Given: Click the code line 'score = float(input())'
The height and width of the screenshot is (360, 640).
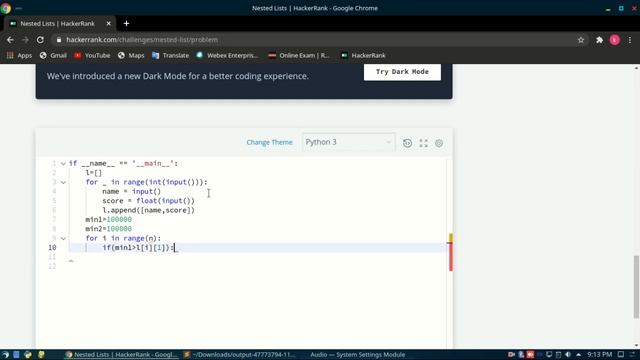Looking at the screenshot, I should (x=149, y=201).
